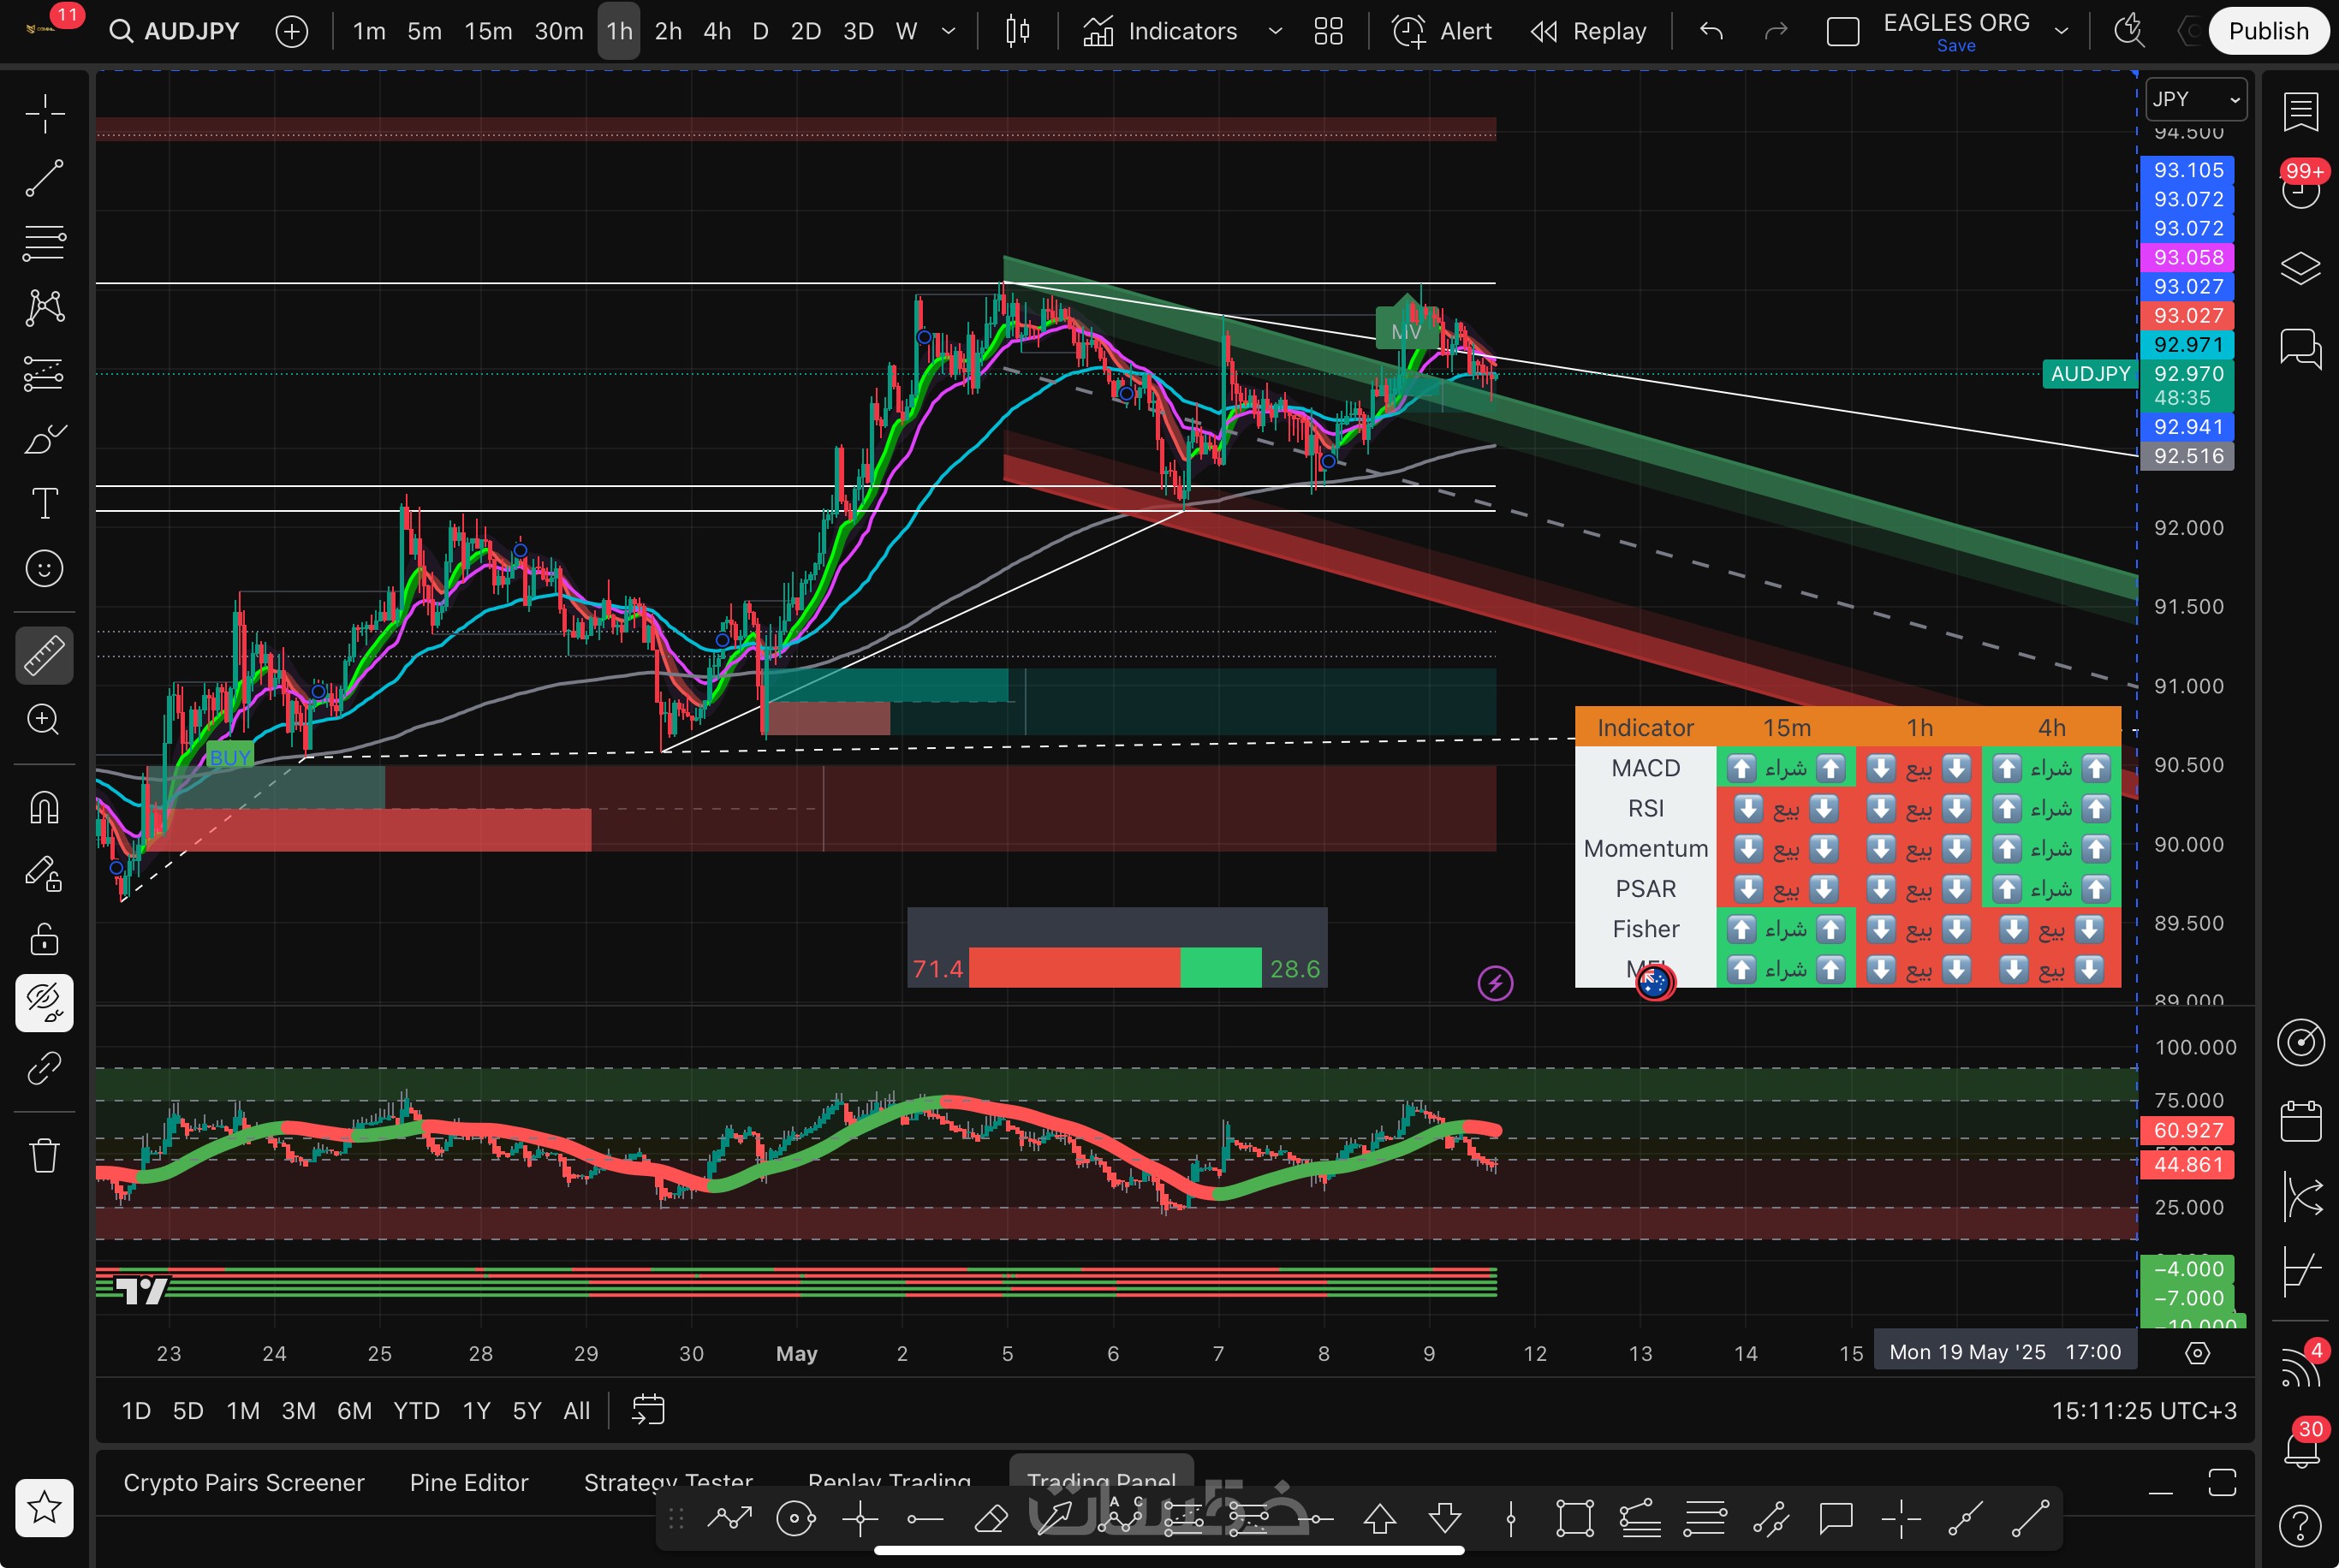Toggle hide all drawings eye icon

click(x=44, y=1003)
